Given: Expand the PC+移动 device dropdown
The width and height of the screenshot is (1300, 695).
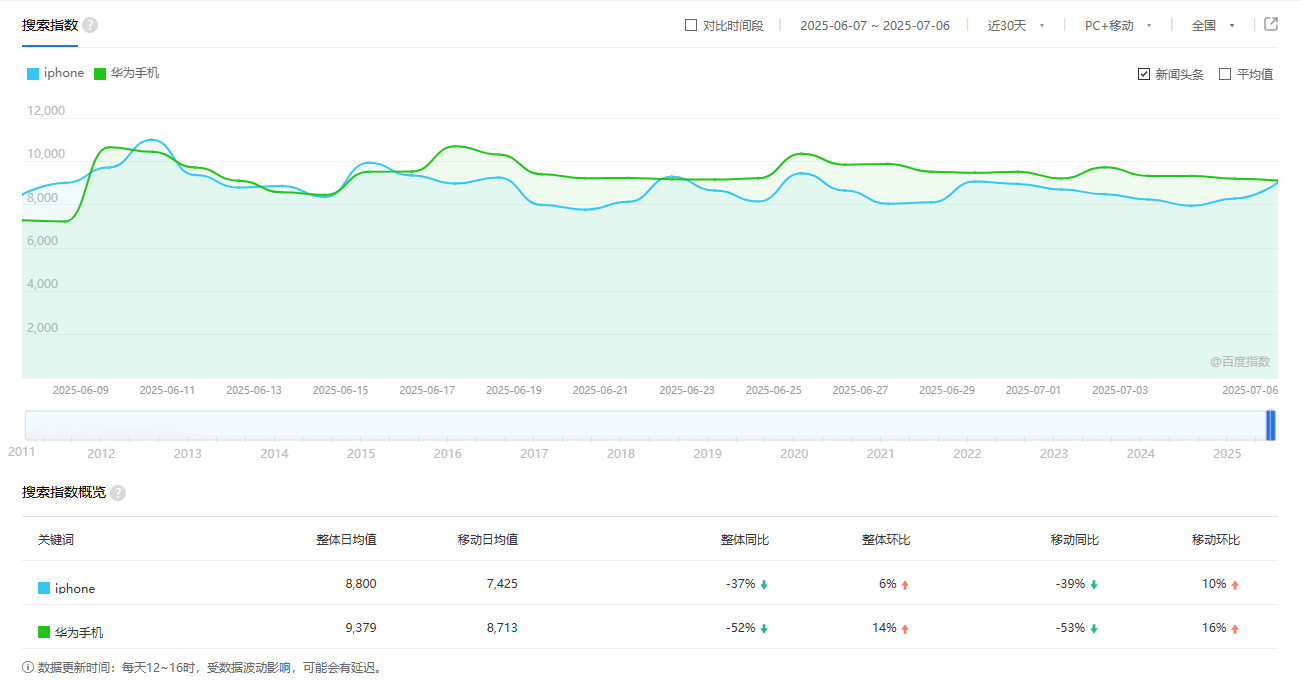Looking at the screenshot, I should (1118, 25).
